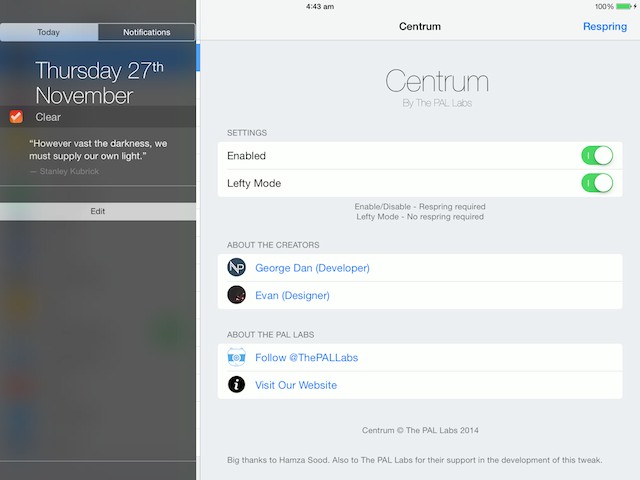
Task: Click the orange Clear app checkmark icon
Action: point(16,117)
